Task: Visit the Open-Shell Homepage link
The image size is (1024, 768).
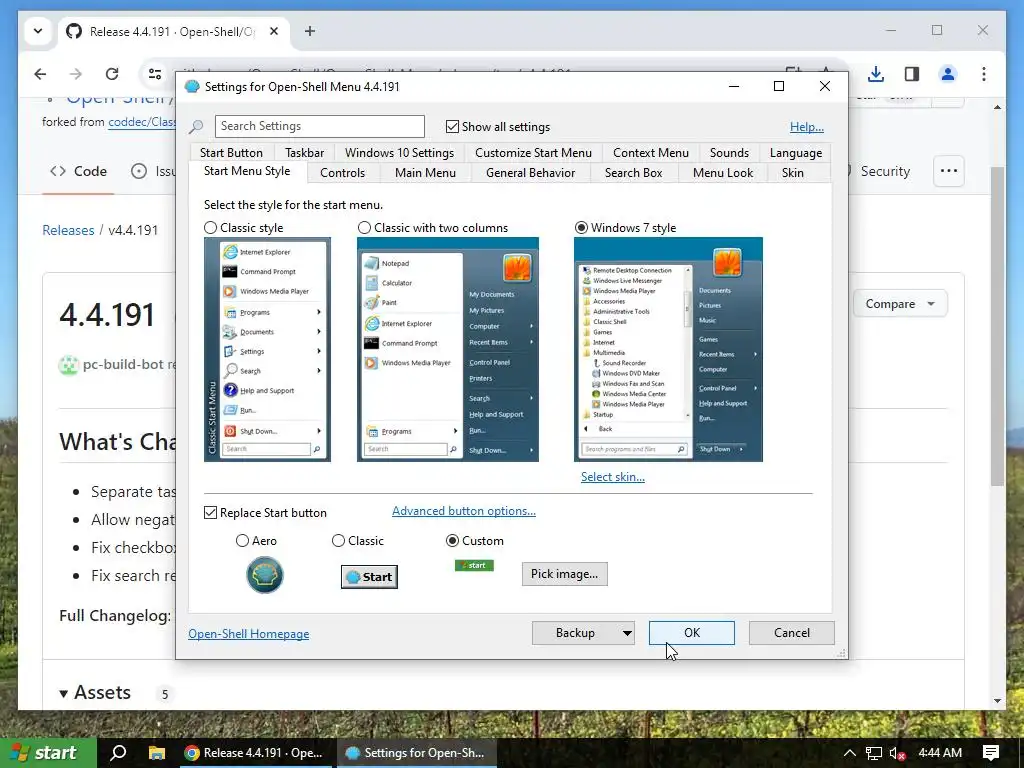Action: point(249,634)
